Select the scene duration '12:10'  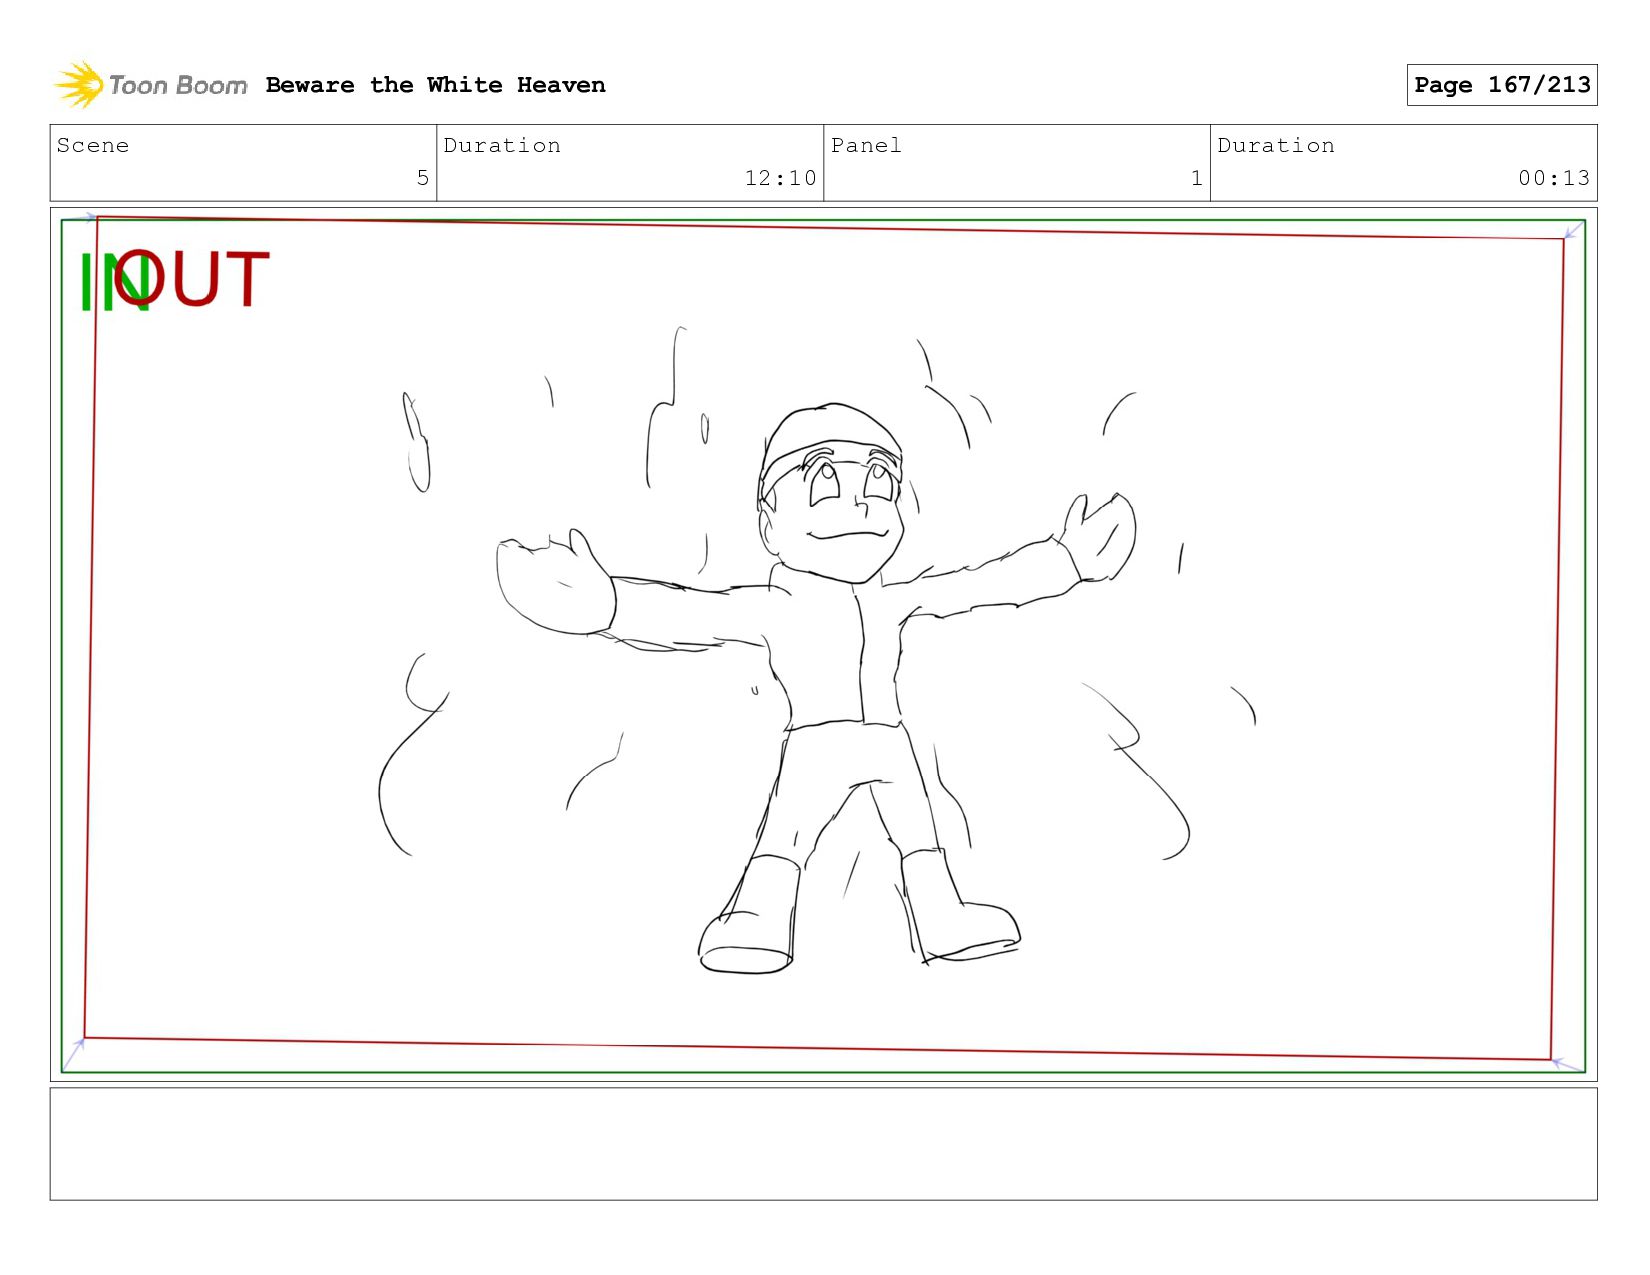(x=780, y=178)
